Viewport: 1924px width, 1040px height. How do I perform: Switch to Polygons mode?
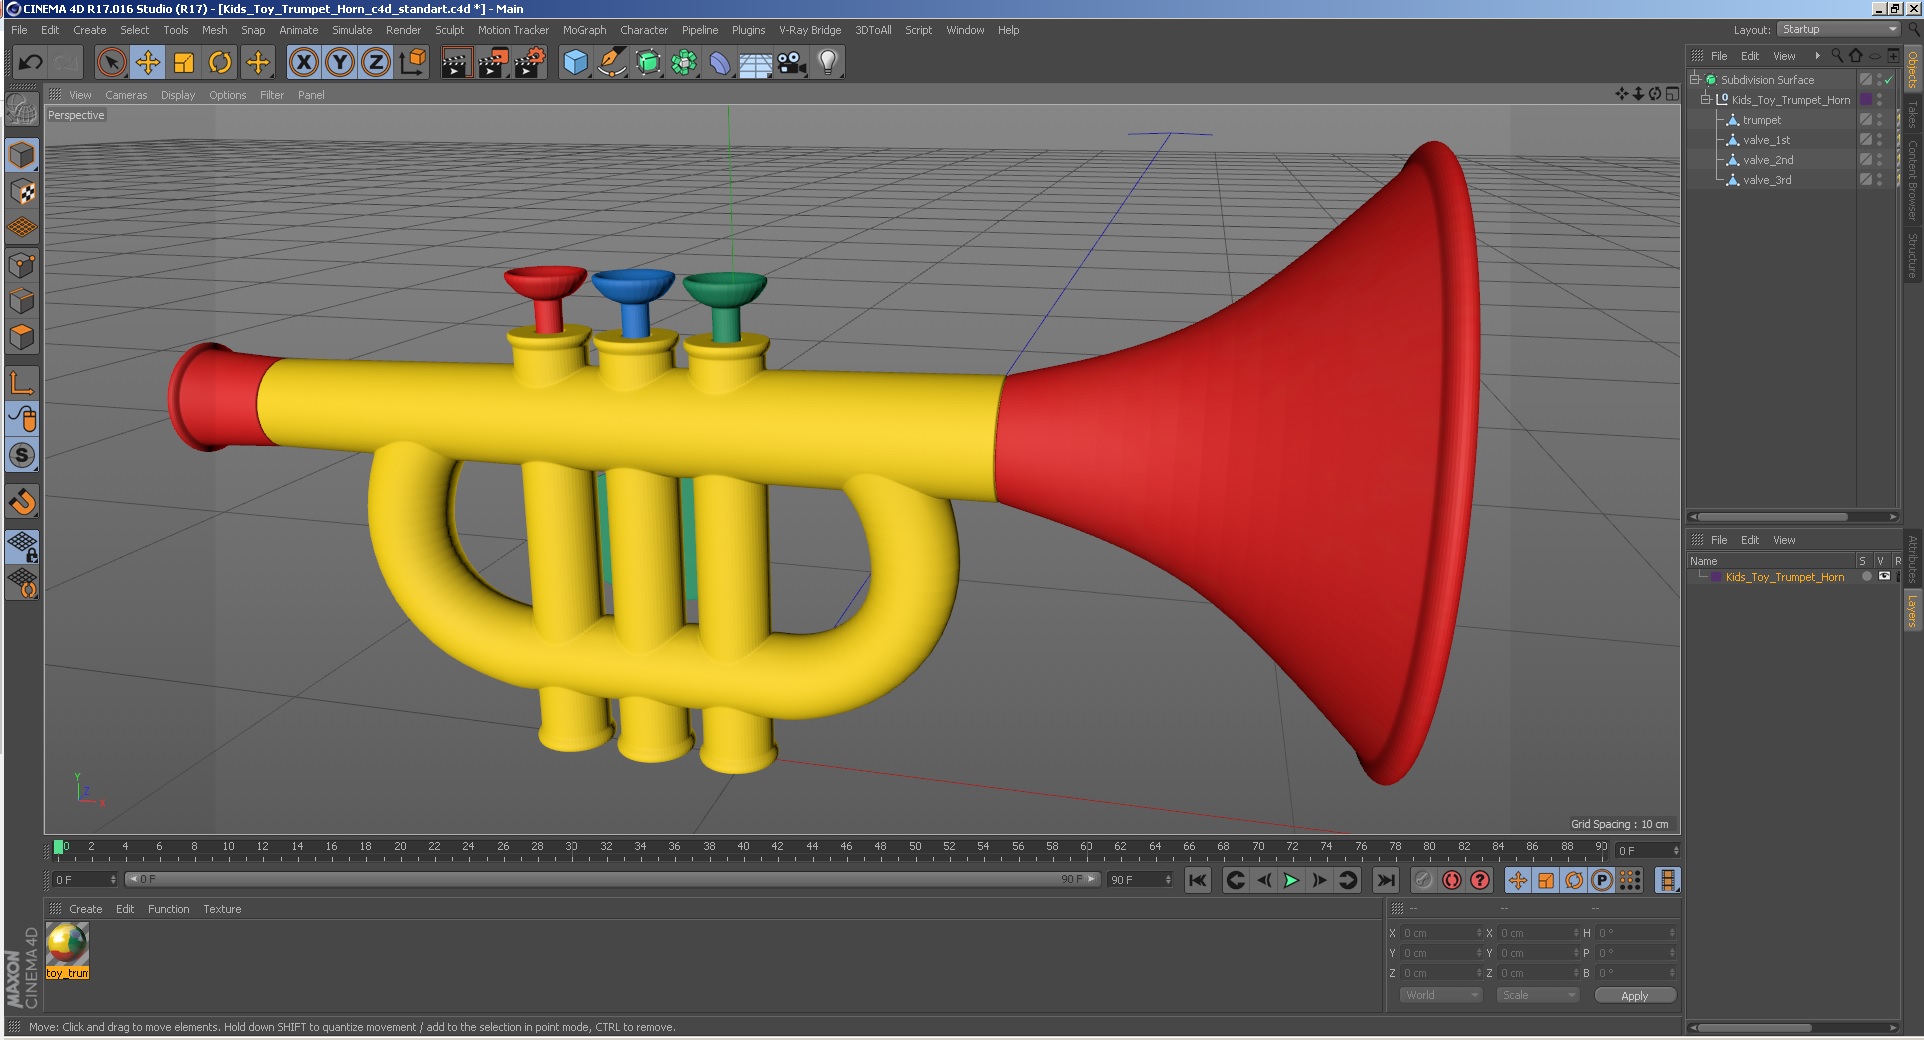[x=22, y=337]
